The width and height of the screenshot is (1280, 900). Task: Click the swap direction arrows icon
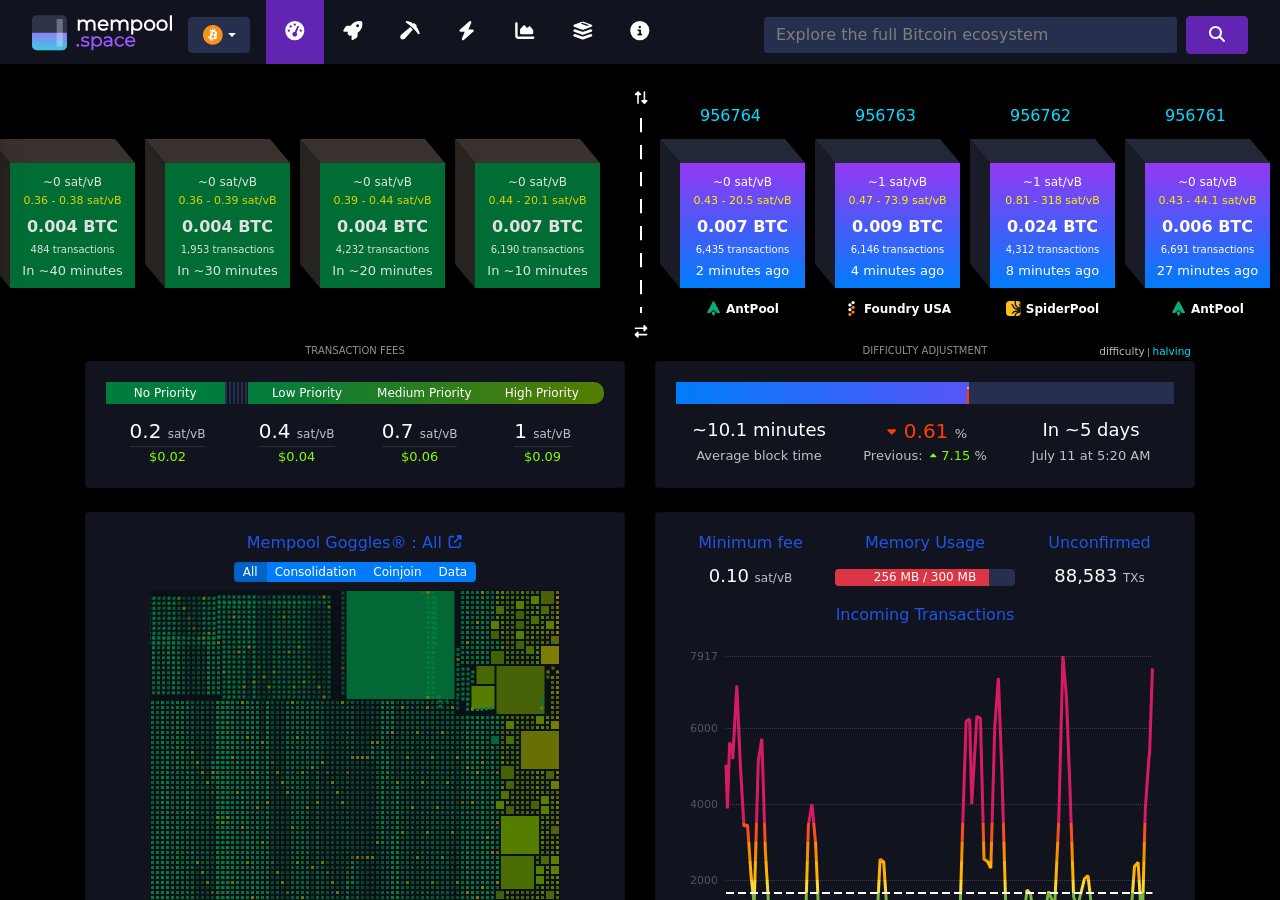click(641, 331)
